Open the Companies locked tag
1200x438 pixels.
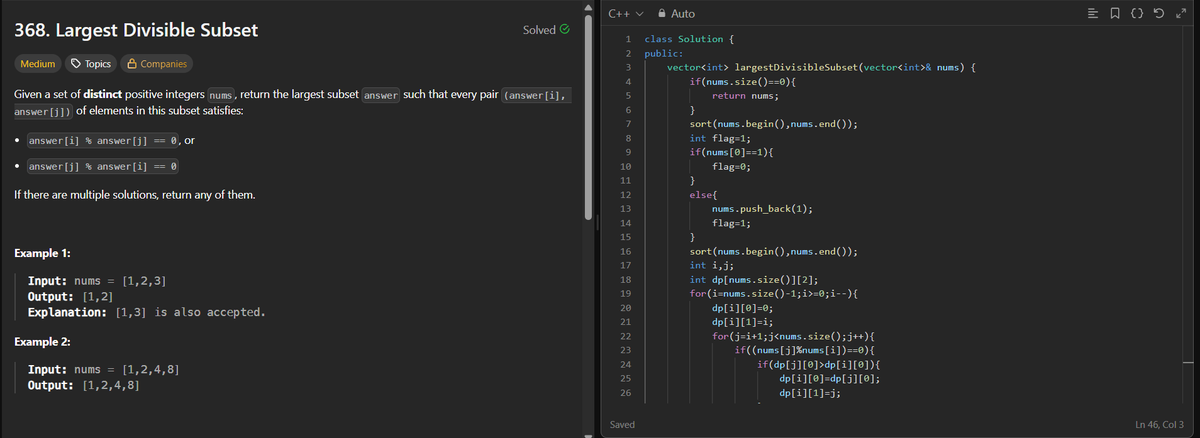click(x=155, y=64)
